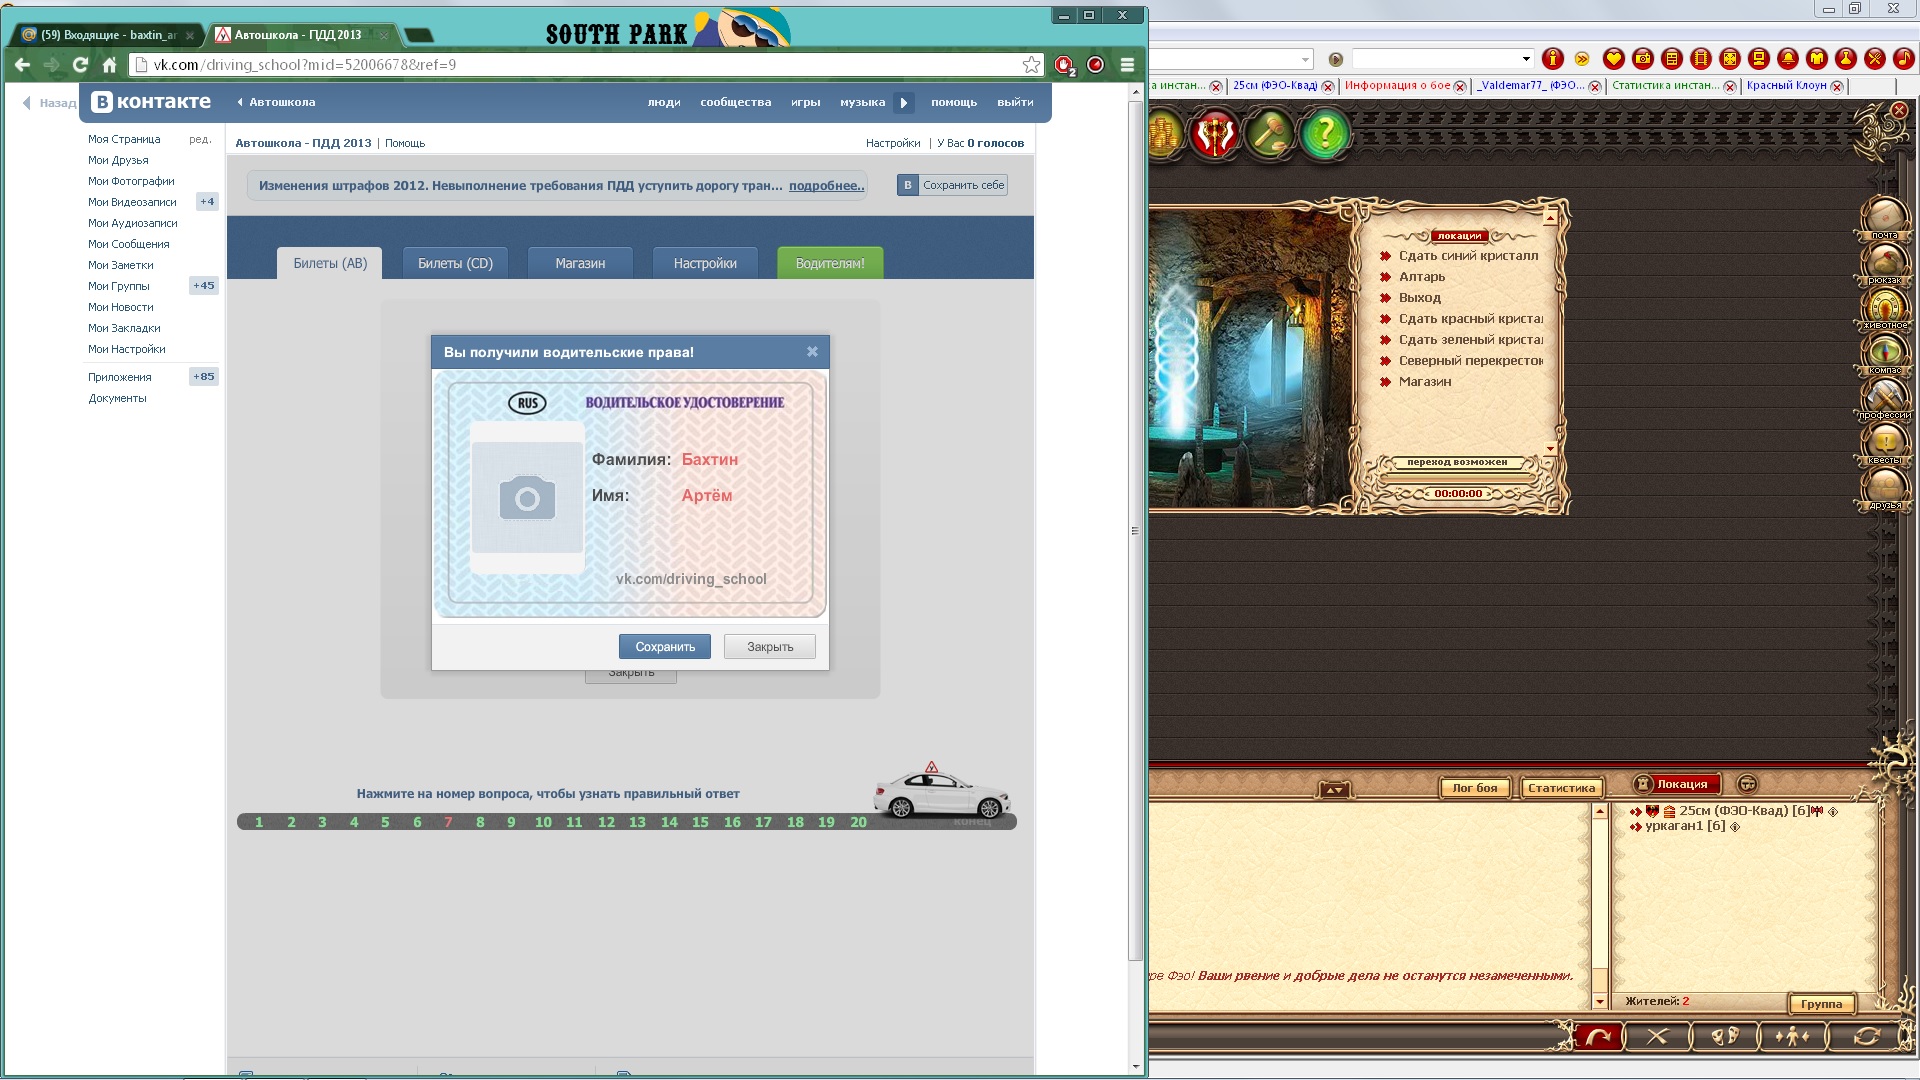Image resolution: width=1920 pixels, height=1080 pixels.
Task: Open VK сообщества header link
Action: click(735, 102)
